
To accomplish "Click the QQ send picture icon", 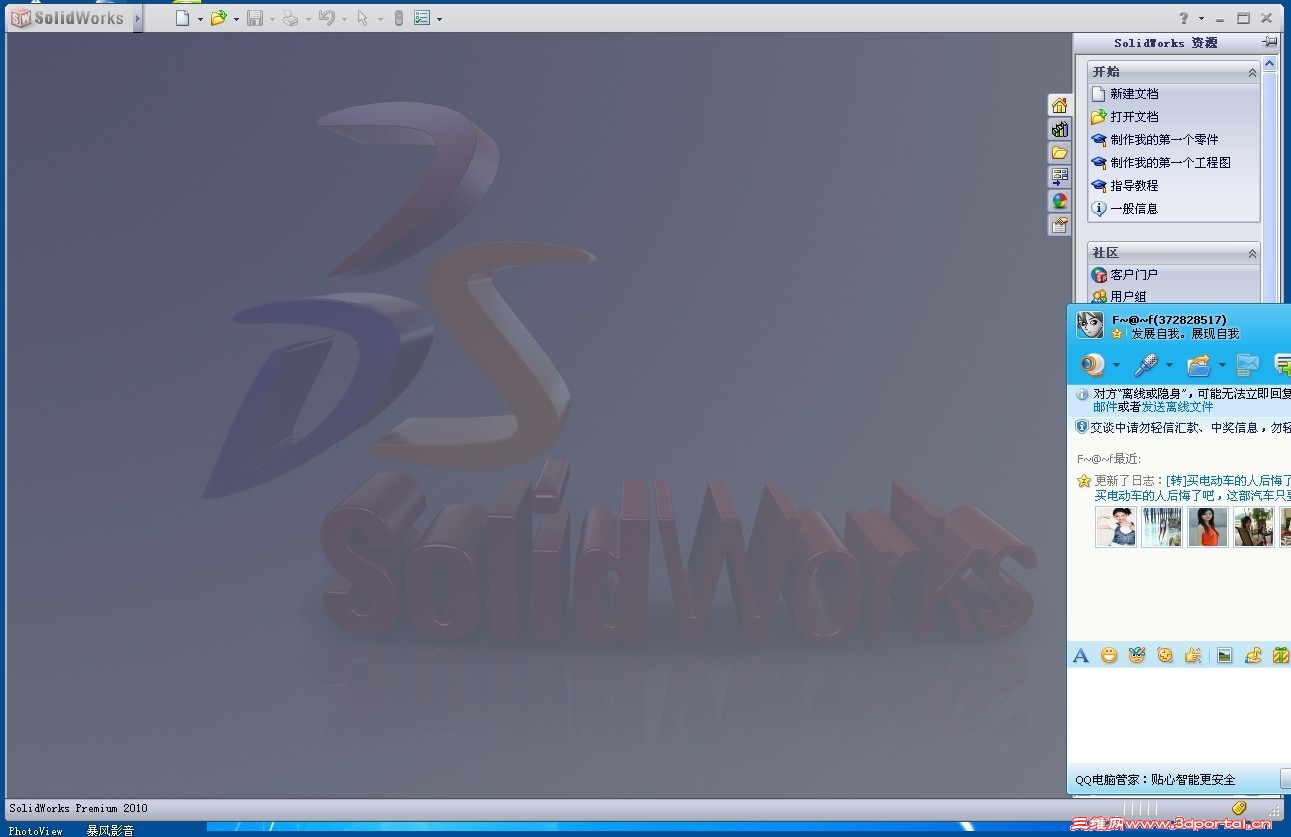I will pos(1224,656).
